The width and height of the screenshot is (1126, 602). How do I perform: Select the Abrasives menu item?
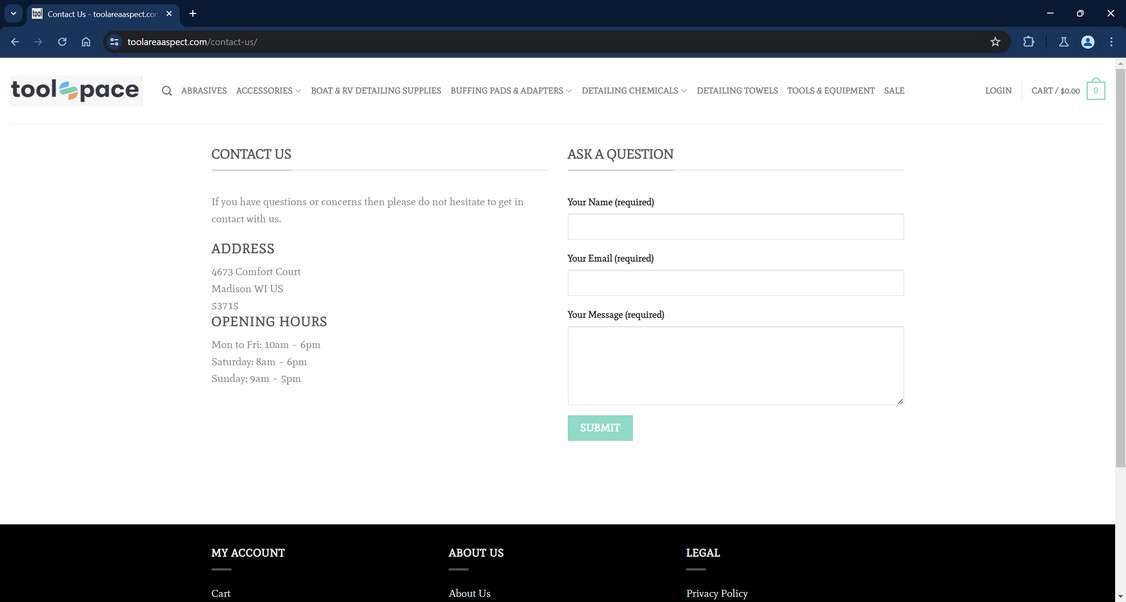tap(203, 90)
